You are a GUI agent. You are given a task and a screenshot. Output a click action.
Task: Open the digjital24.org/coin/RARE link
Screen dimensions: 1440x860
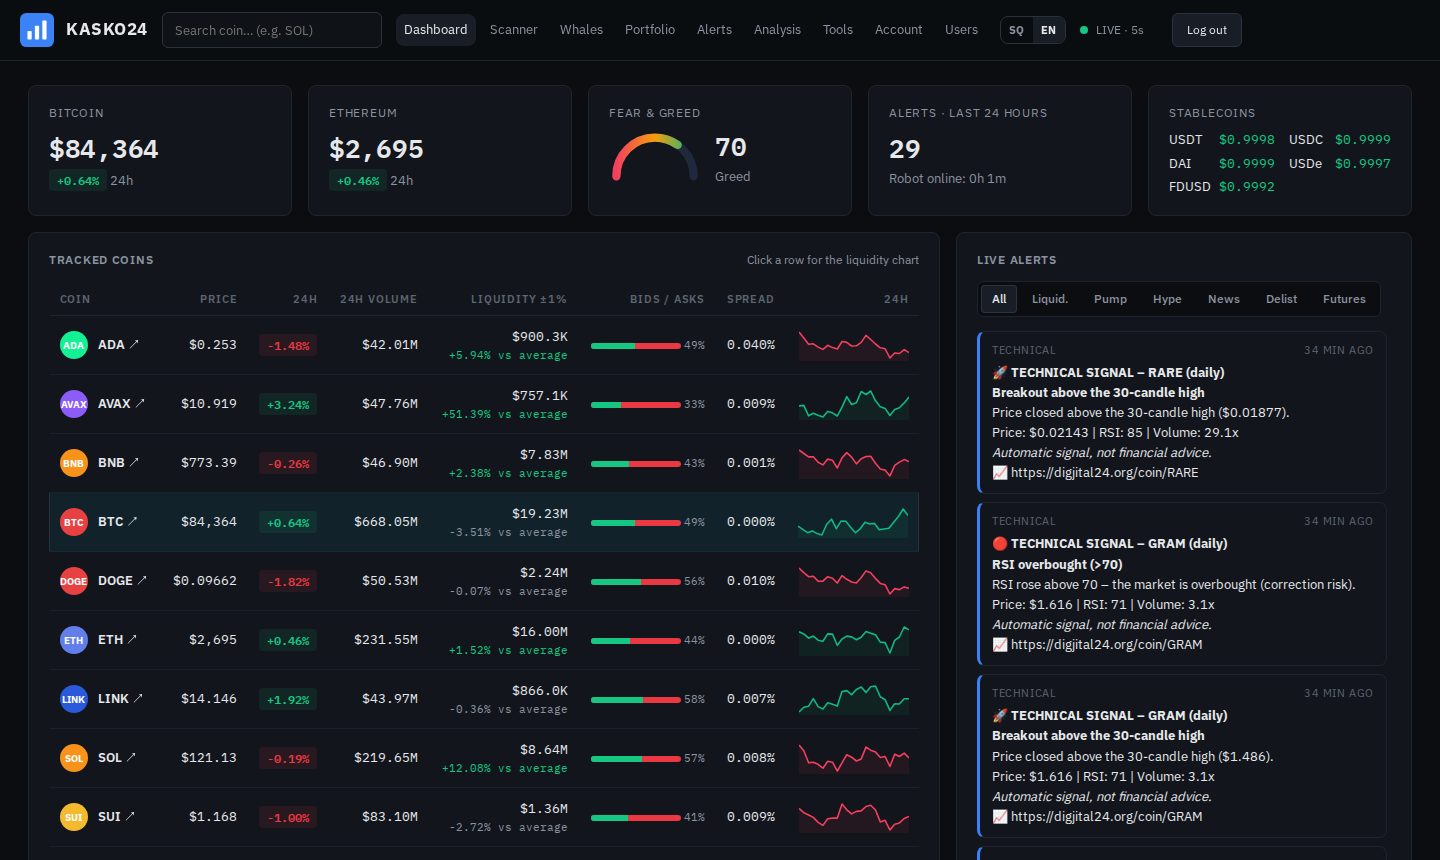[1104, 473]
